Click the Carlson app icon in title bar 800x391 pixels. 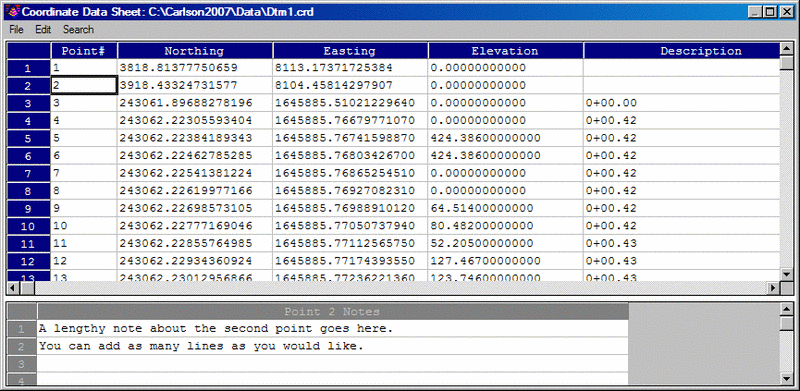(x=13, y=12)
